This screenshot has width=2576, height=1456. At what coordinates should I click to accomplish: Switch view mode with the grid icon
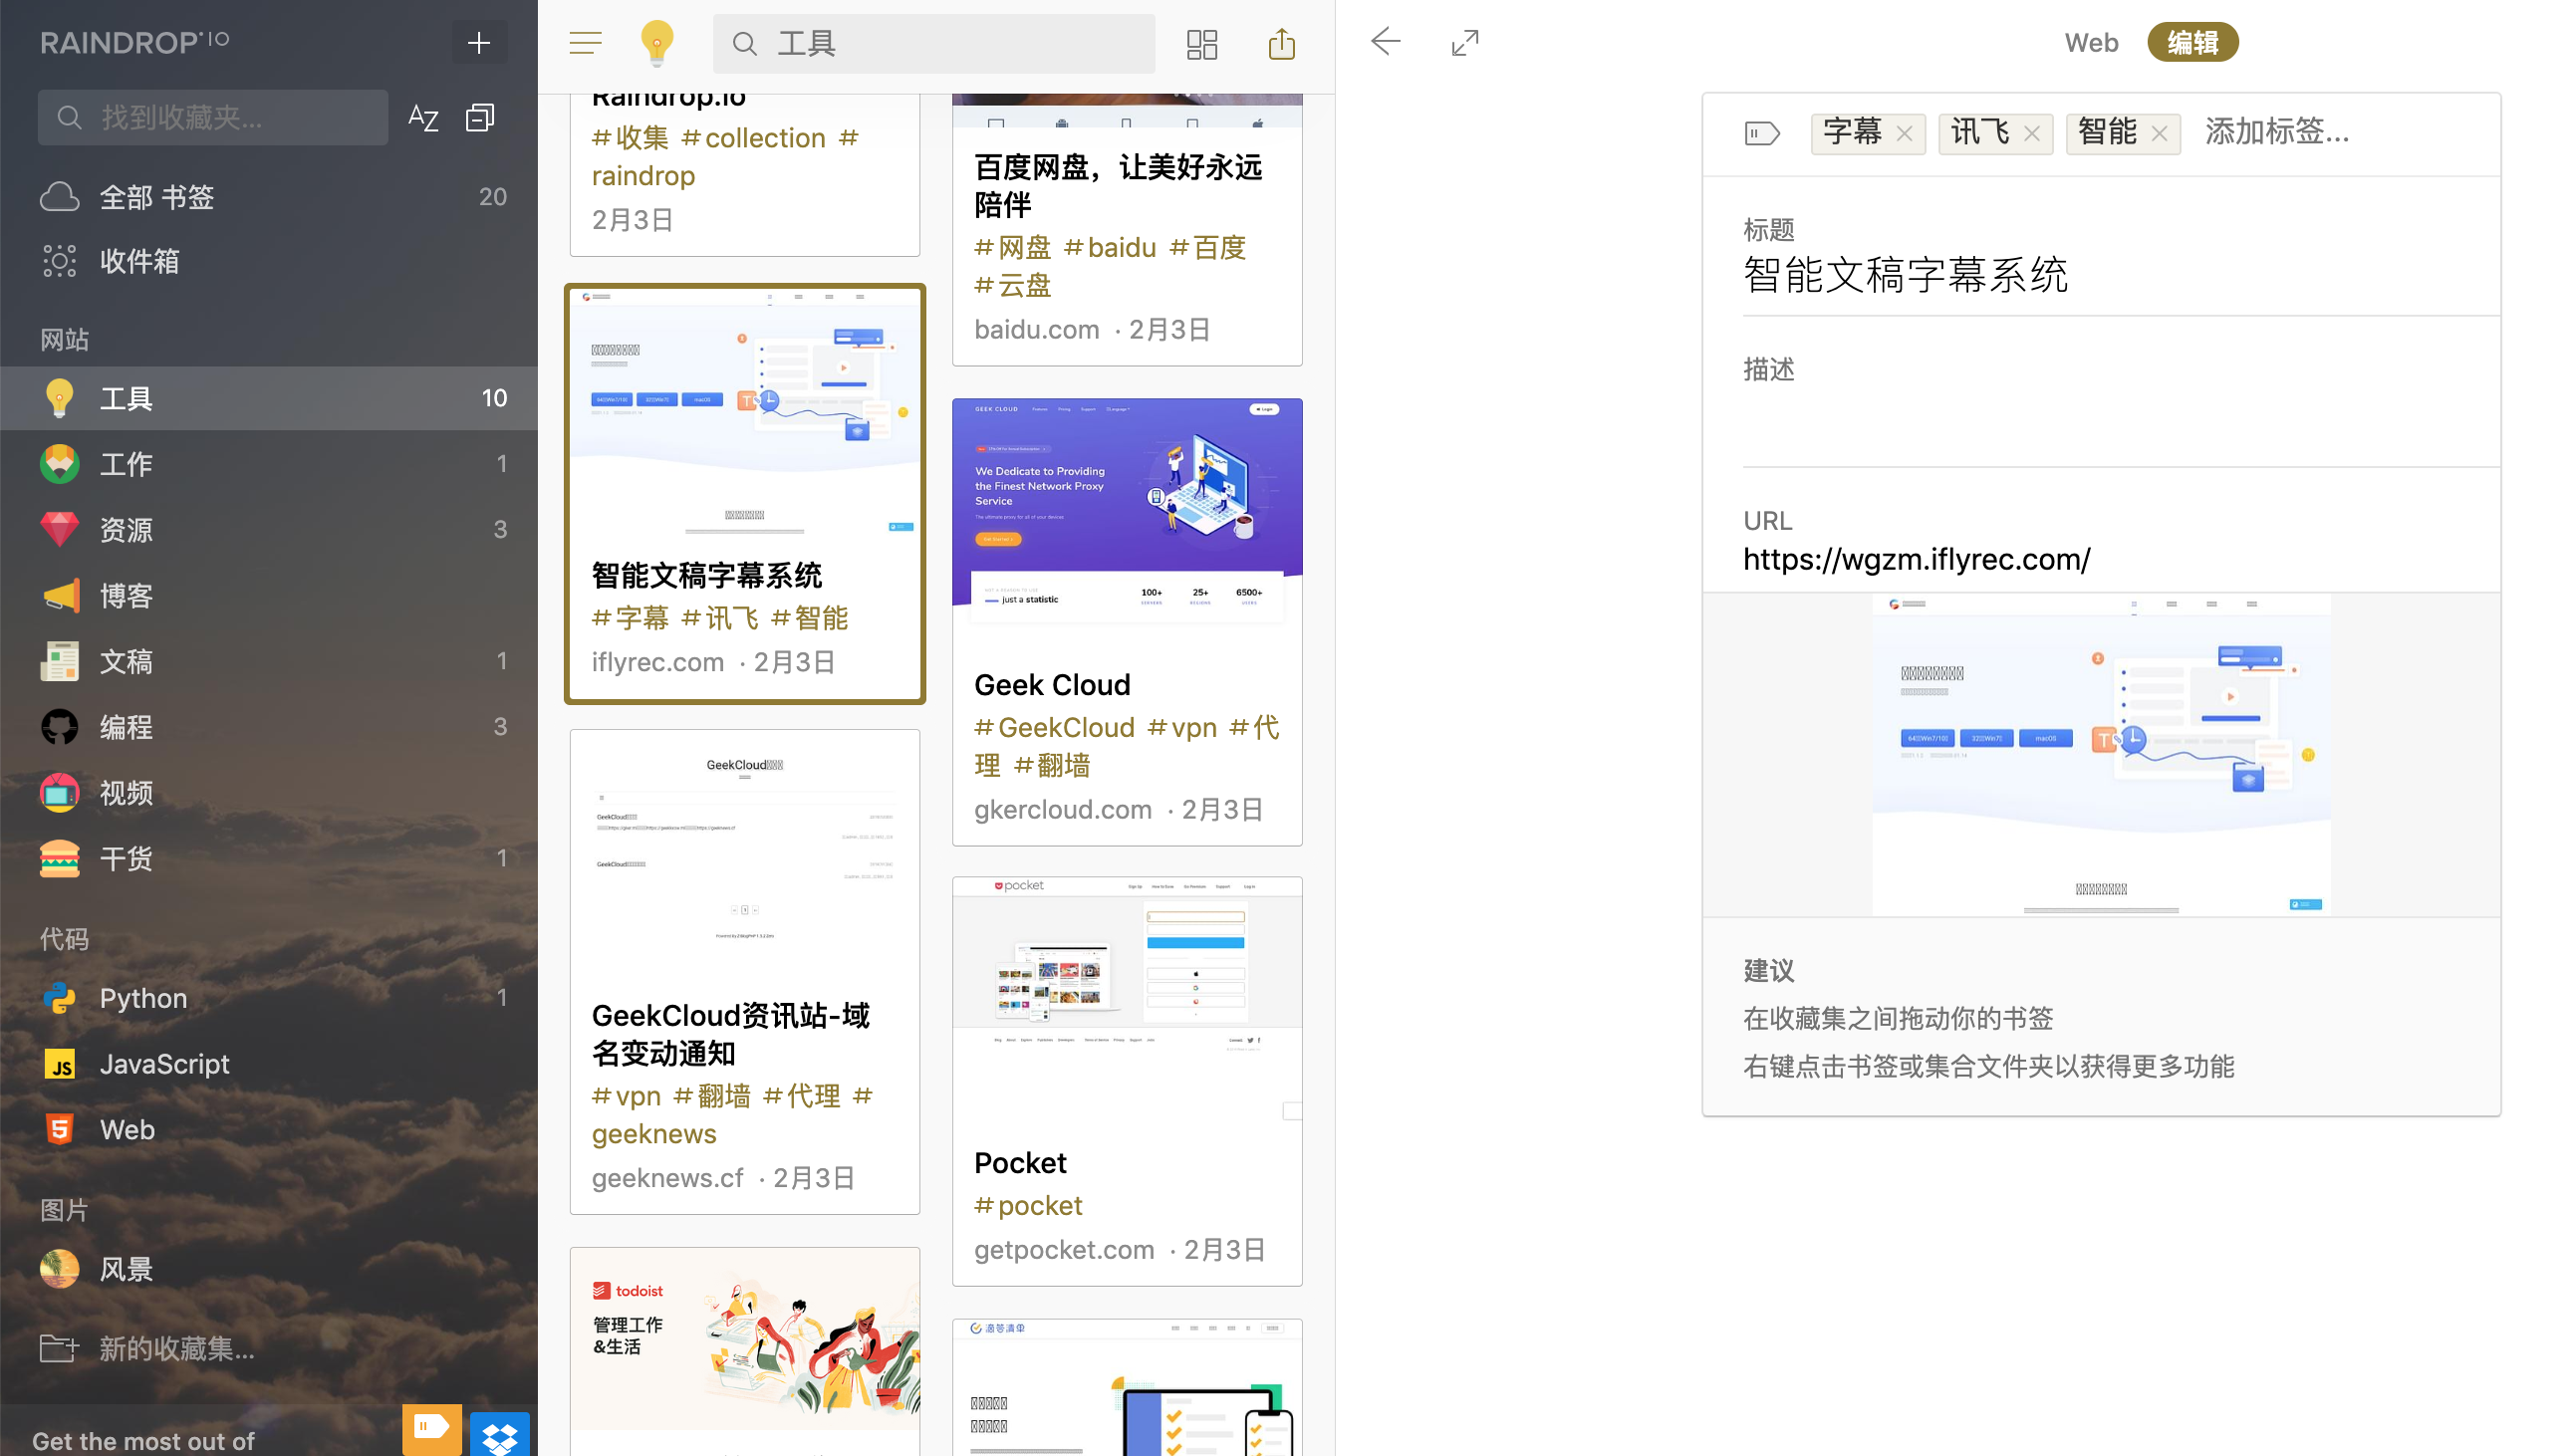point(1202,44)
